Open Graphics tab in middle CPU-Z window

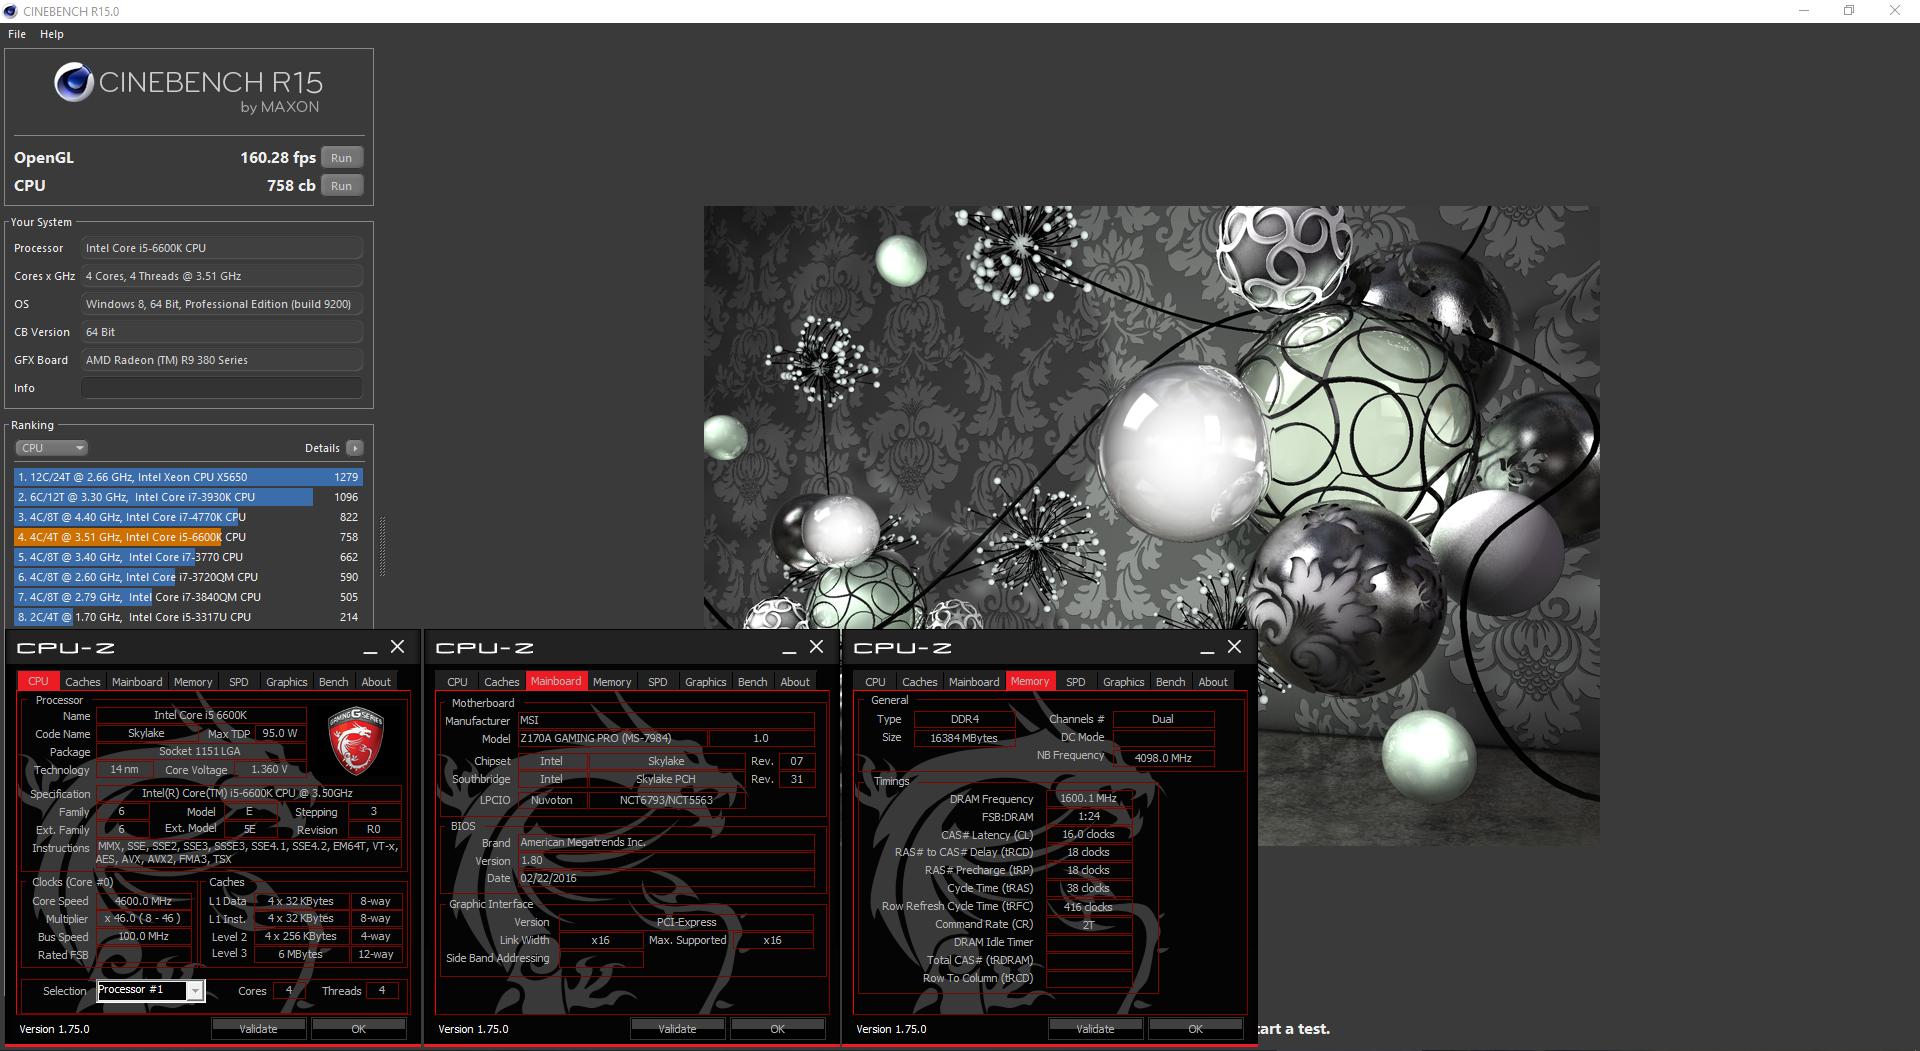pos(706,682)
